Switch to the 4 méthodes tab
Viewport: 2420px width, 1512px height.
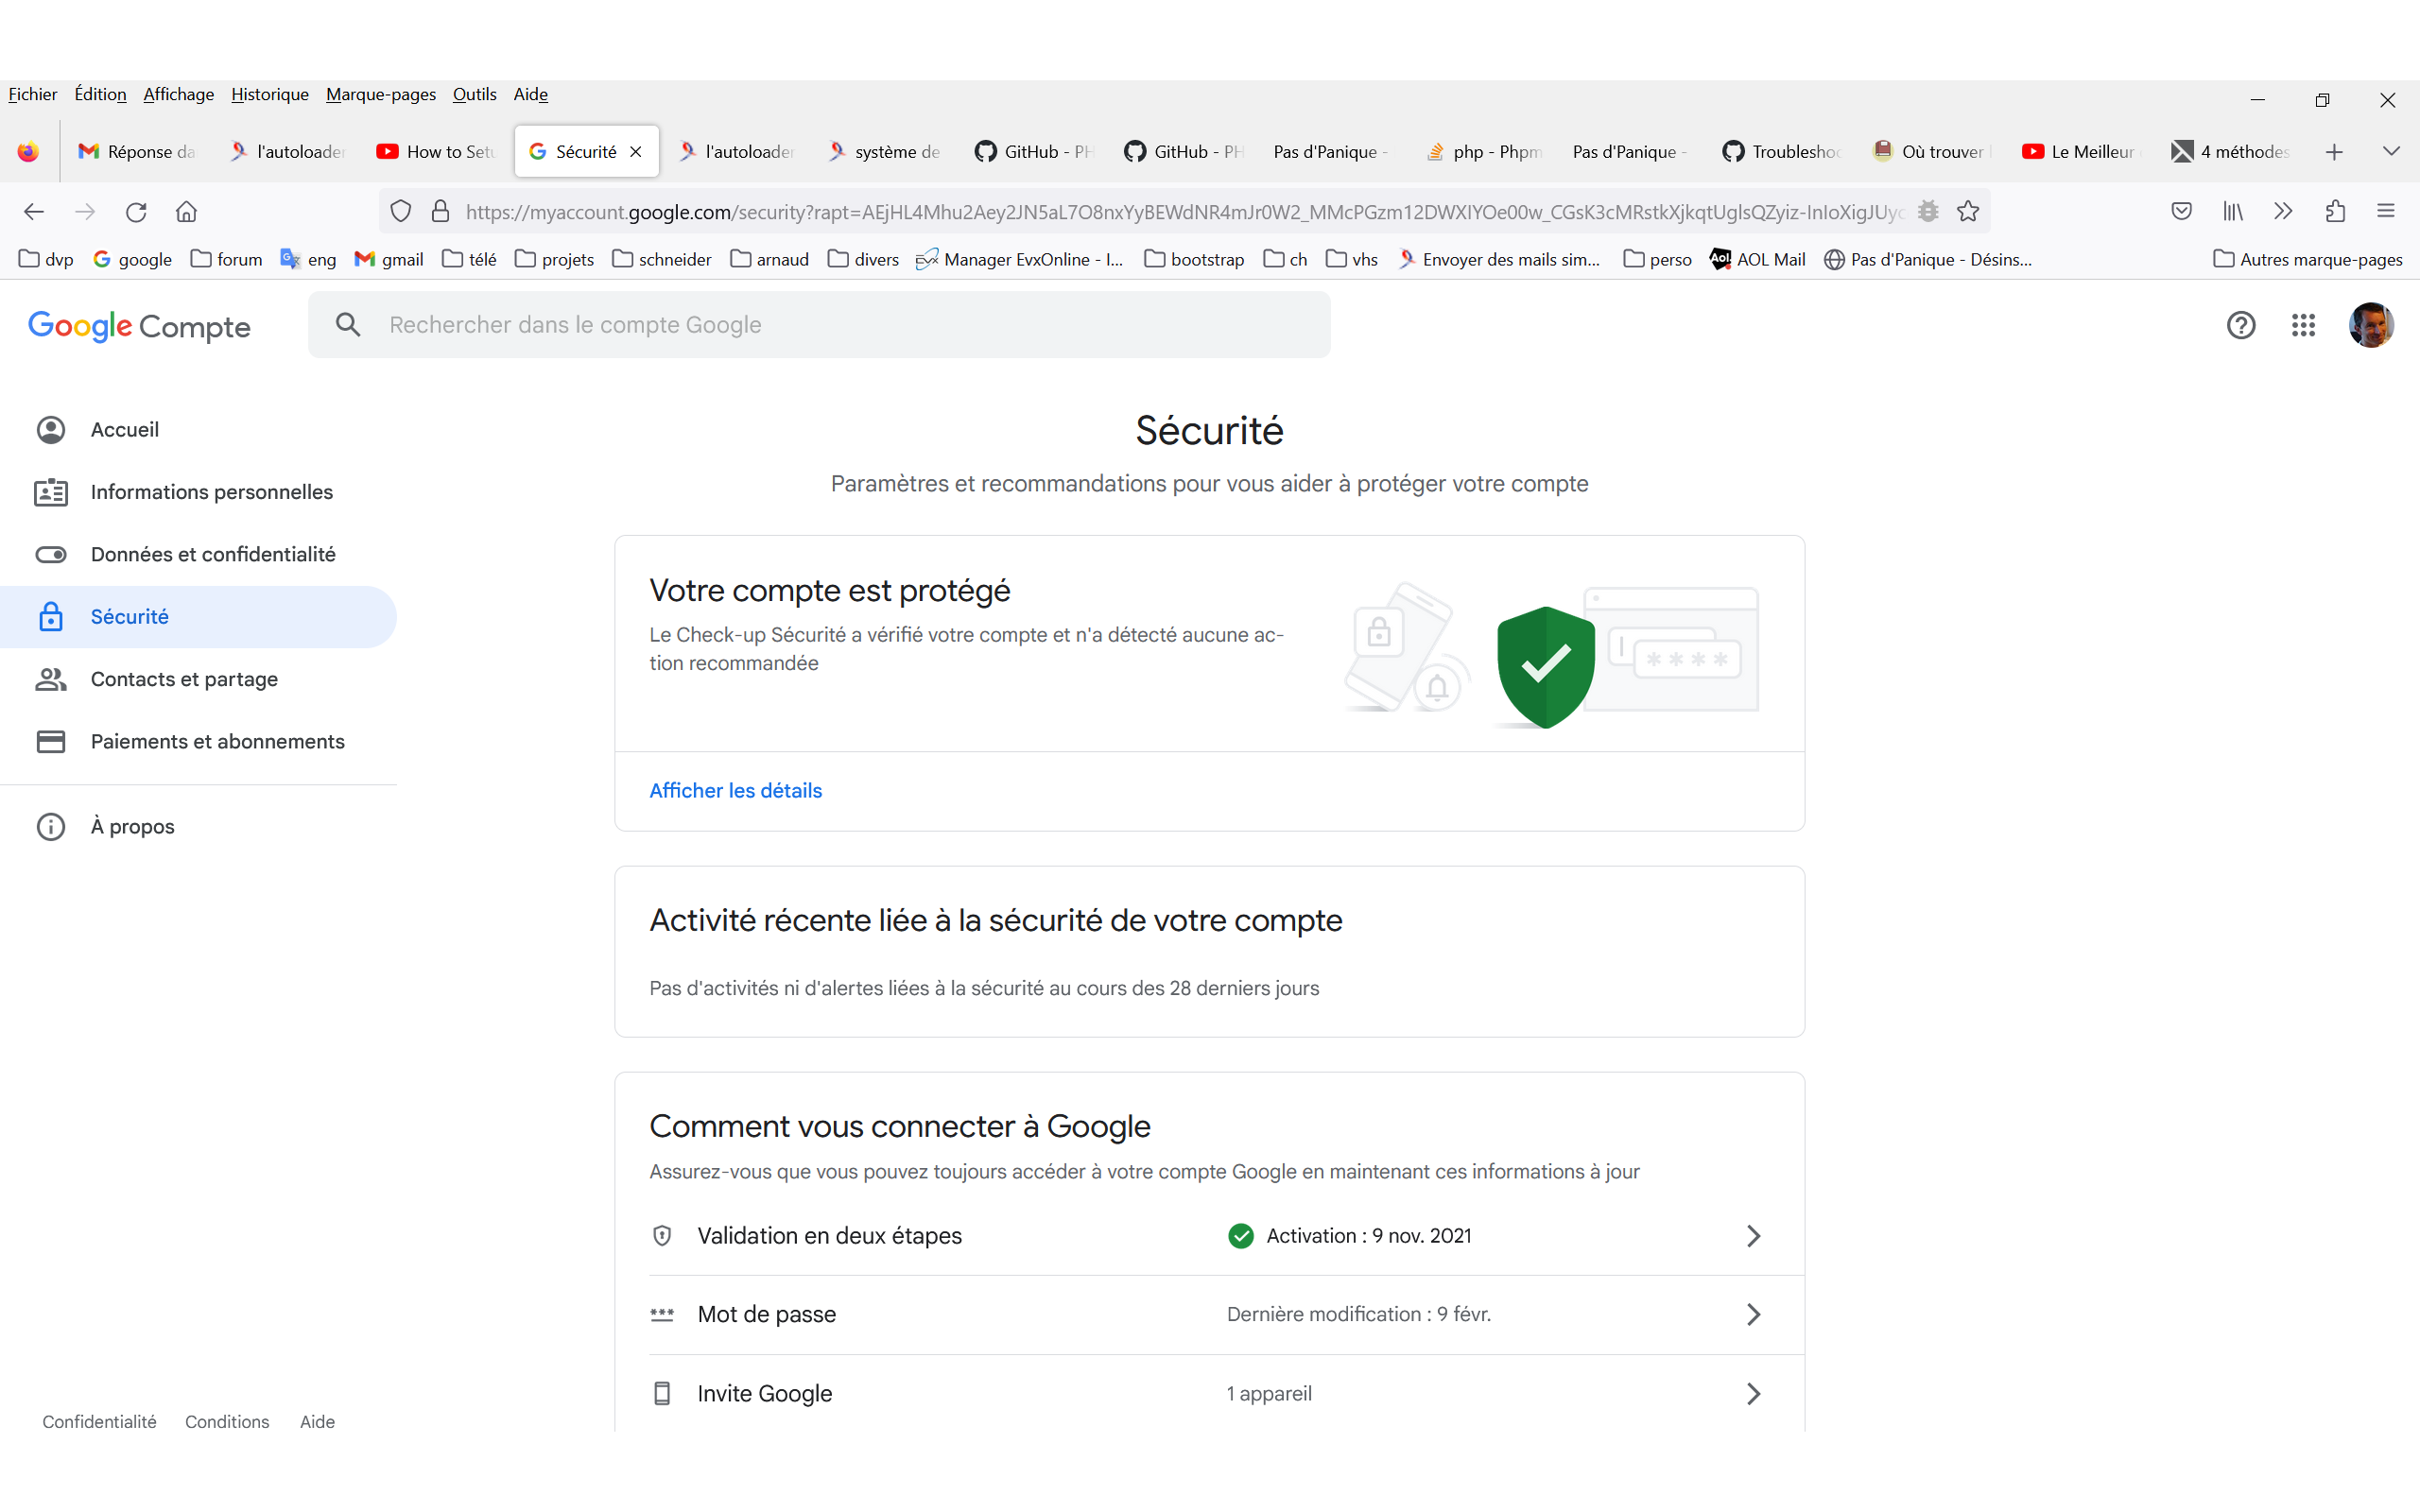(2232, 152)
